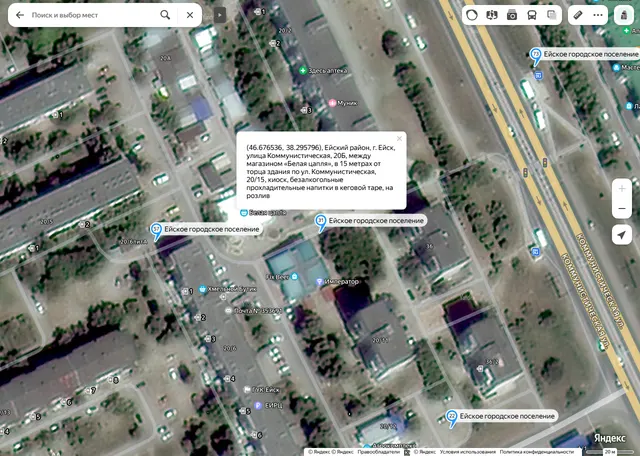The image size is (640, 456).
Task: Open the map layers switcher icon
Action: pos(551,15)
